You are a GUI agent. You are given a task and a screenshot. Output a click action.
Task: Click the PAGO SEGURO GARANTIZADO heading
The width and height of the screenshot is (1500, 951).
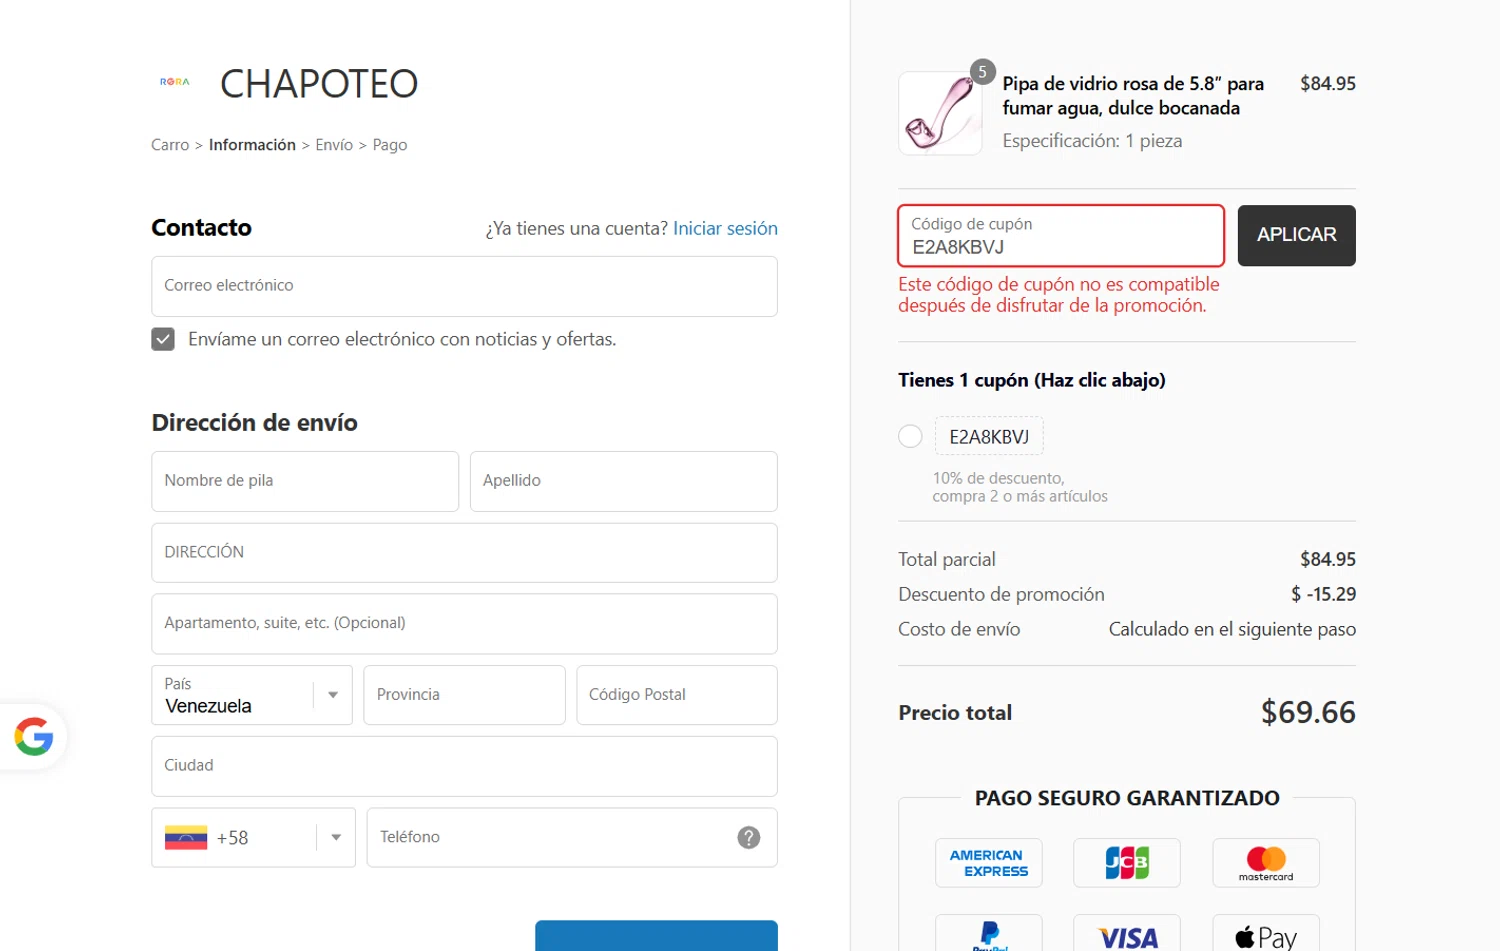(x=1127, y=798)
